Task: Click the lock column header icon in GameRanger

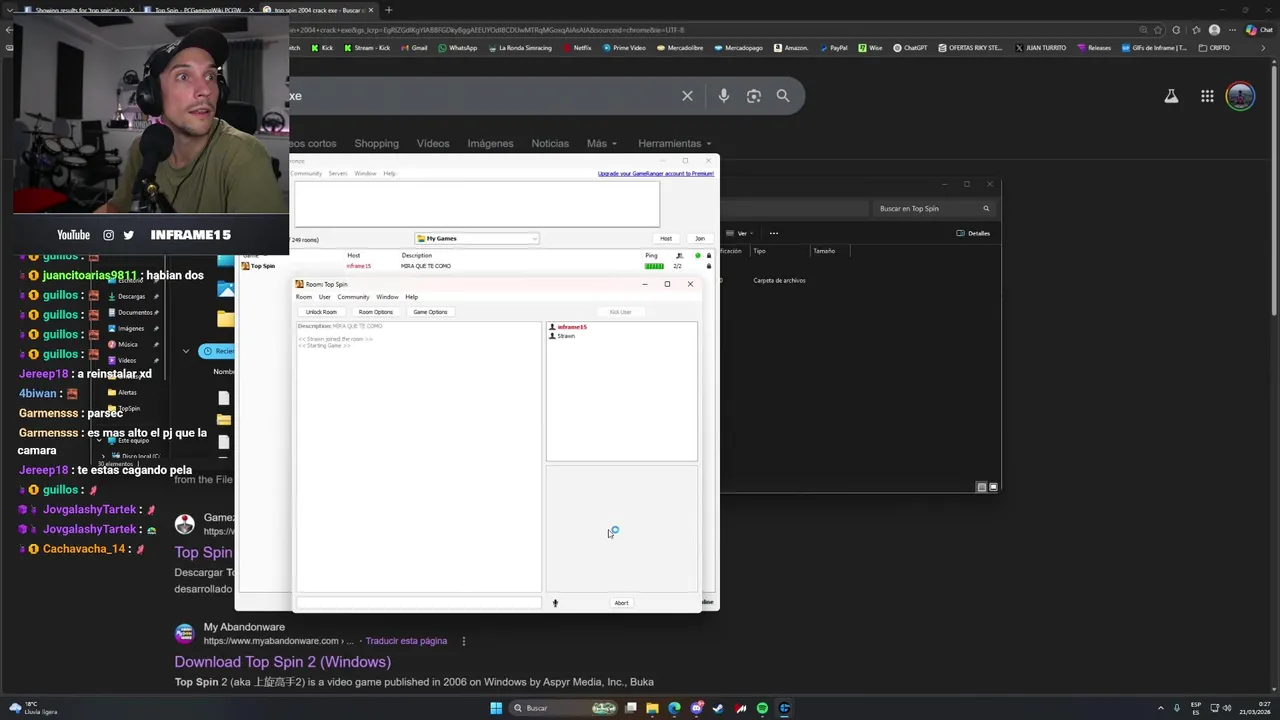Action: (x=709, y=256)
